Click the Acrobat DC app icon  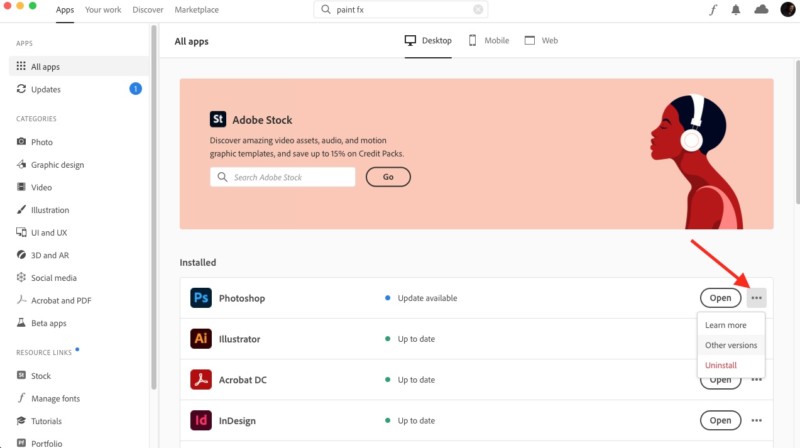(200, 380)
